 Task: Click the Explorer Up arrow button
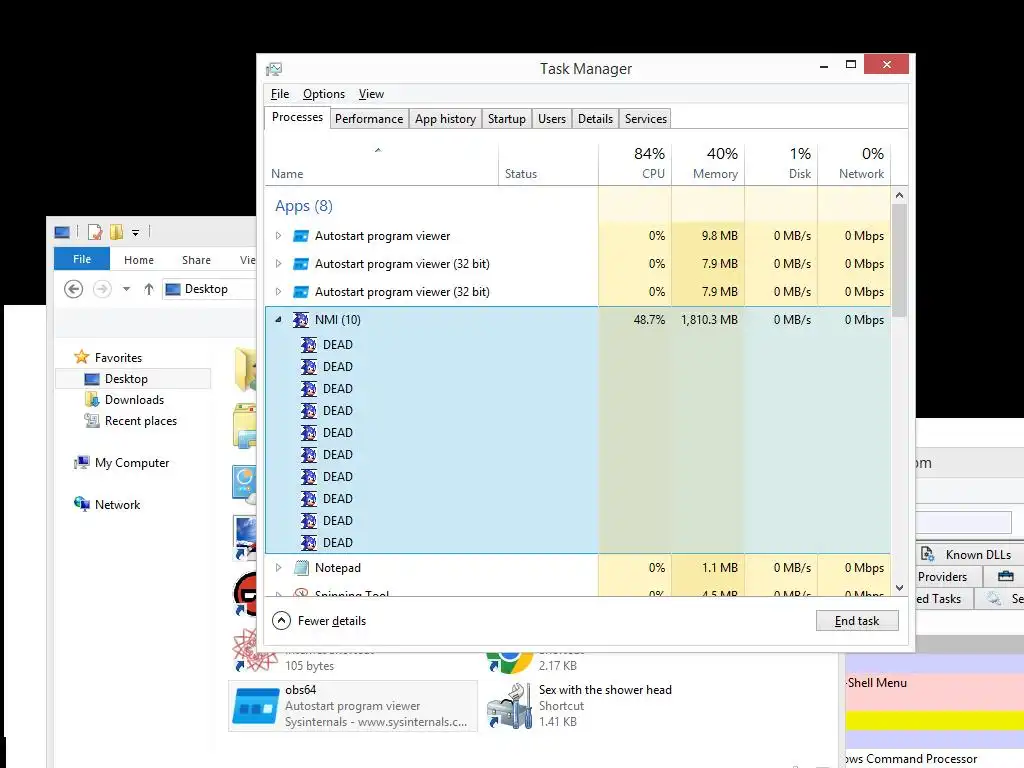click(148, 289)
